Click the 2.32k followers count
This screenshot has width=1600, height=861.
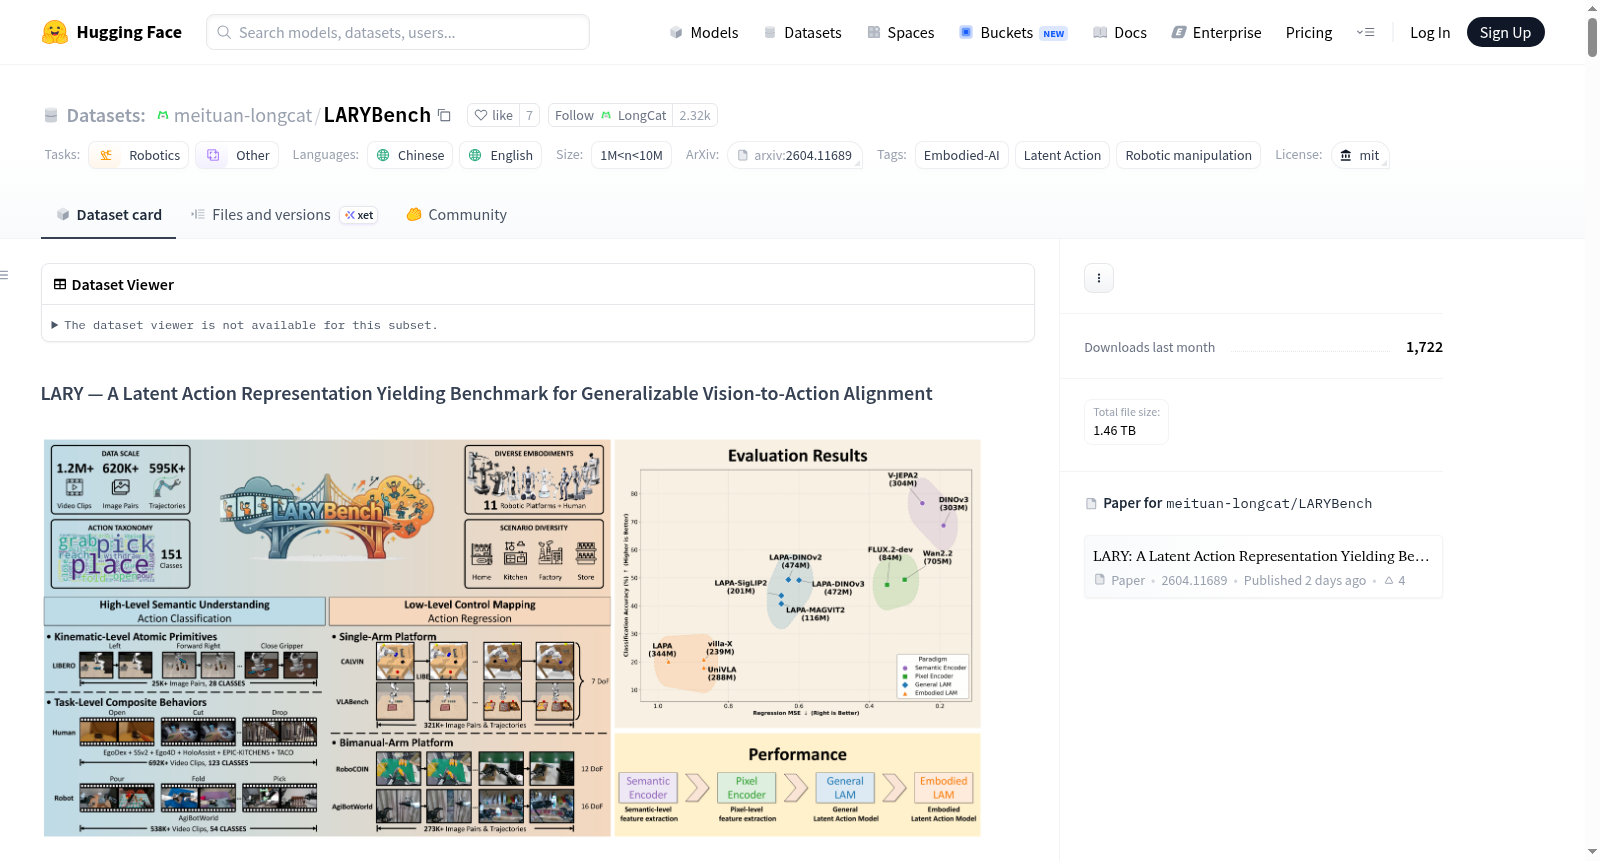695,115
